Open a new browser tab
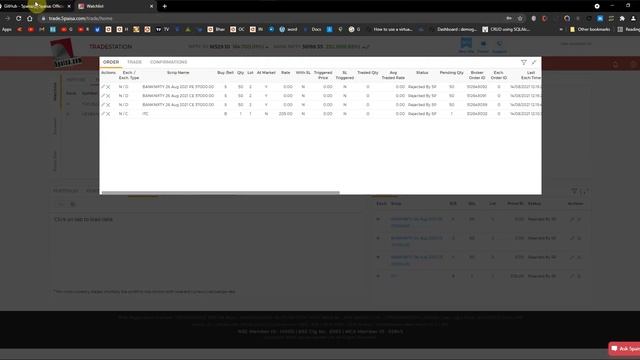The image size is (640, 360). pyautogui.click(x=164, y=6)
